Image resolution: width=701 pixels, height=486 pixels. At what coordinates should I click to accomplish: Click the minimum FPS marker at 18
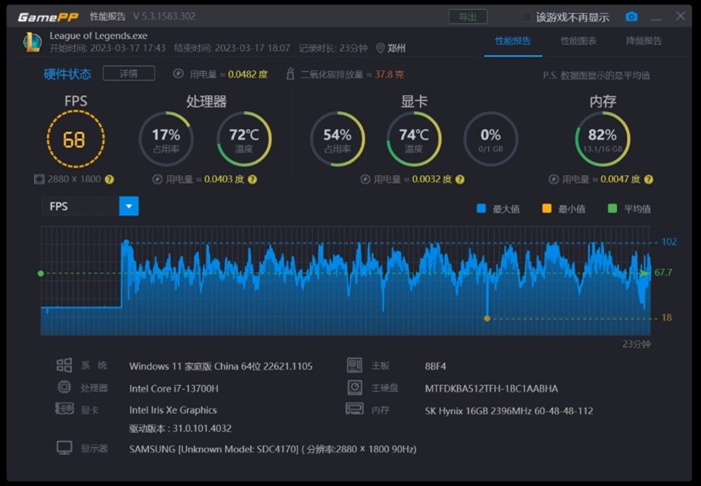click(x=487, y=318)
